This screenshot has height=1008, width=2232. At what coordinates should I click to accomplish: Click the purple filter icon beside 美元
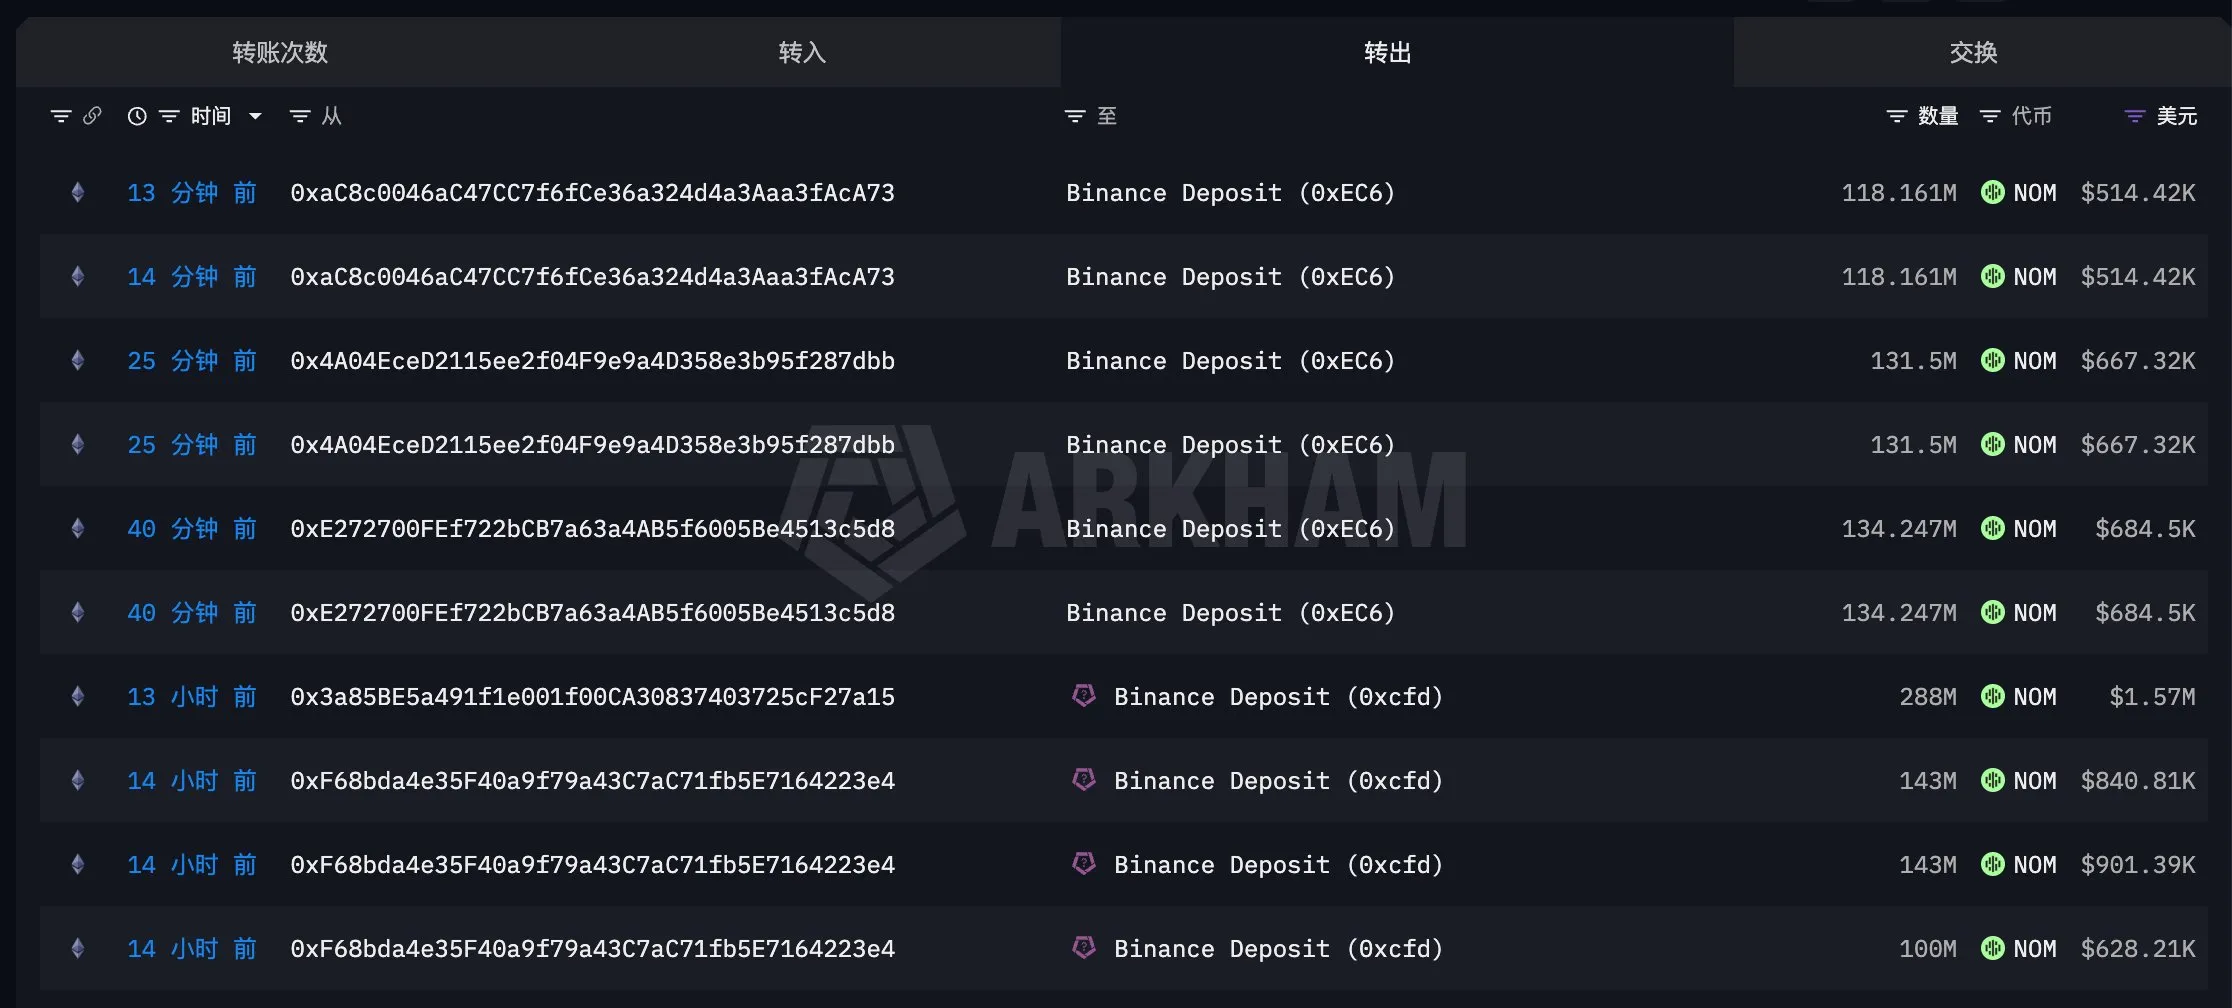coord(2134,116)
